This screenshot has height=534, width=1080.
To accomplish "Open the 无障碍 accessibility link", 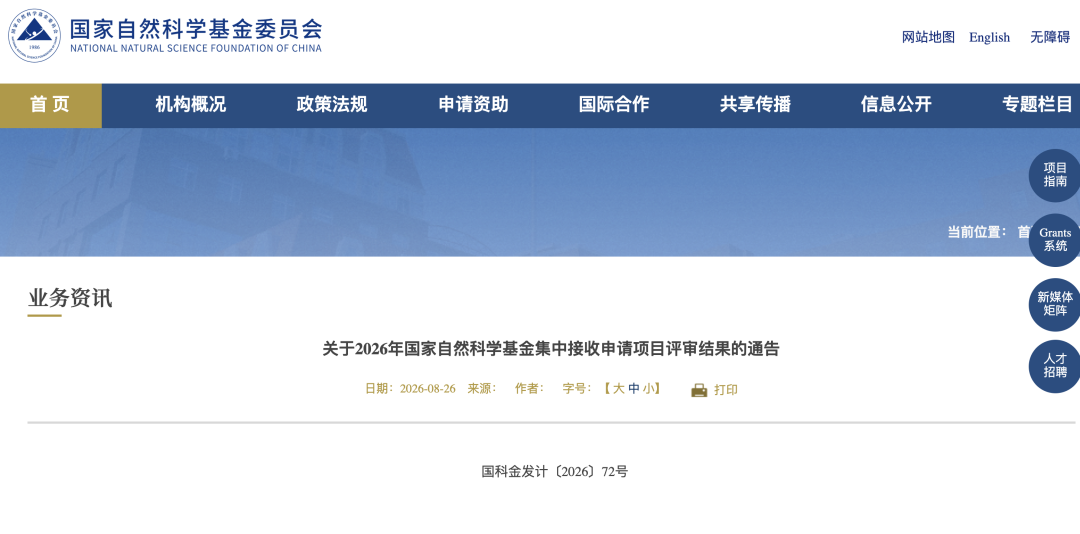I will pos(1050,37).
